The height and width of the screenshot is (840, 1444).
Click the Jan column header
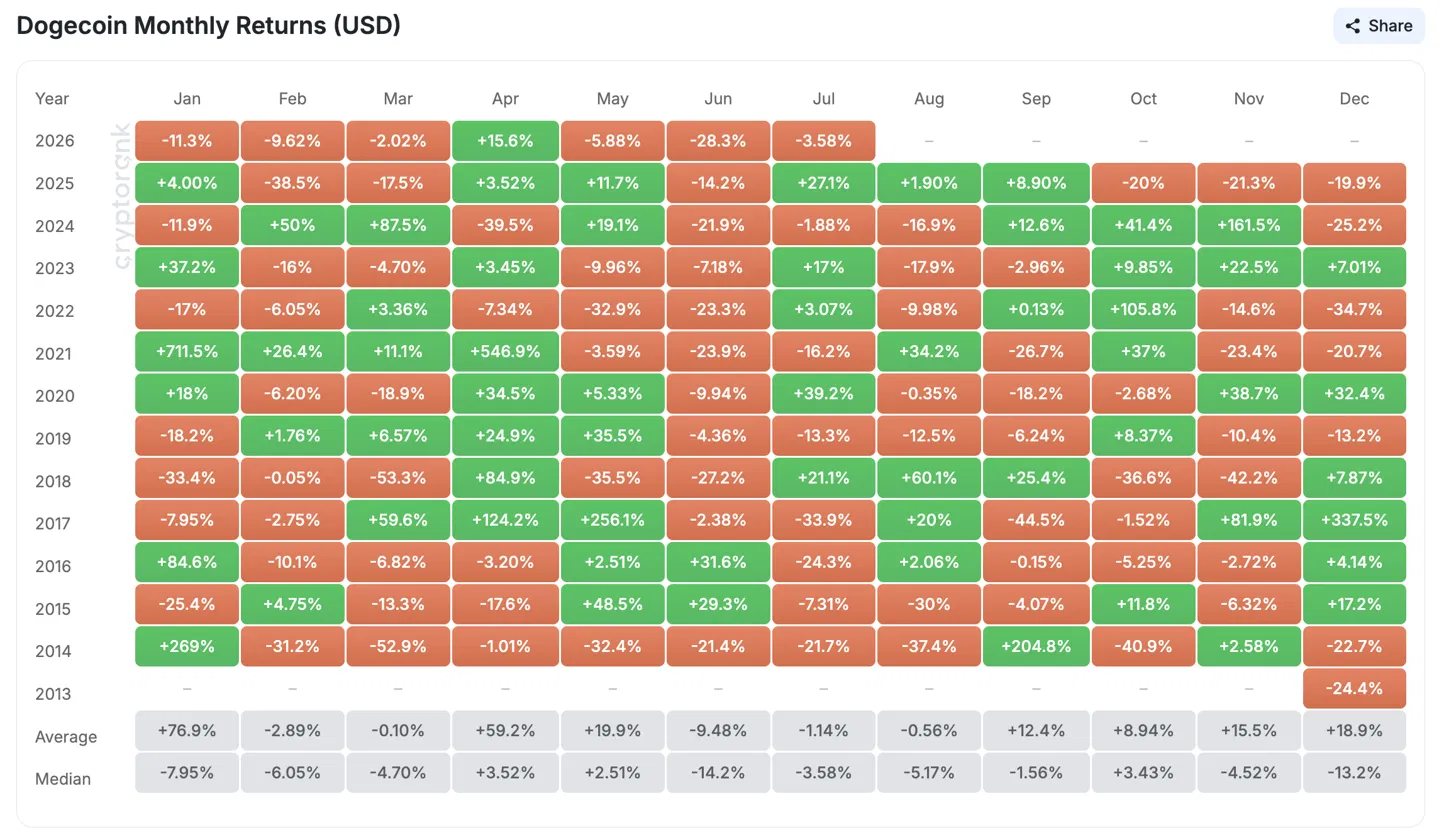click(x=187, y=98)
